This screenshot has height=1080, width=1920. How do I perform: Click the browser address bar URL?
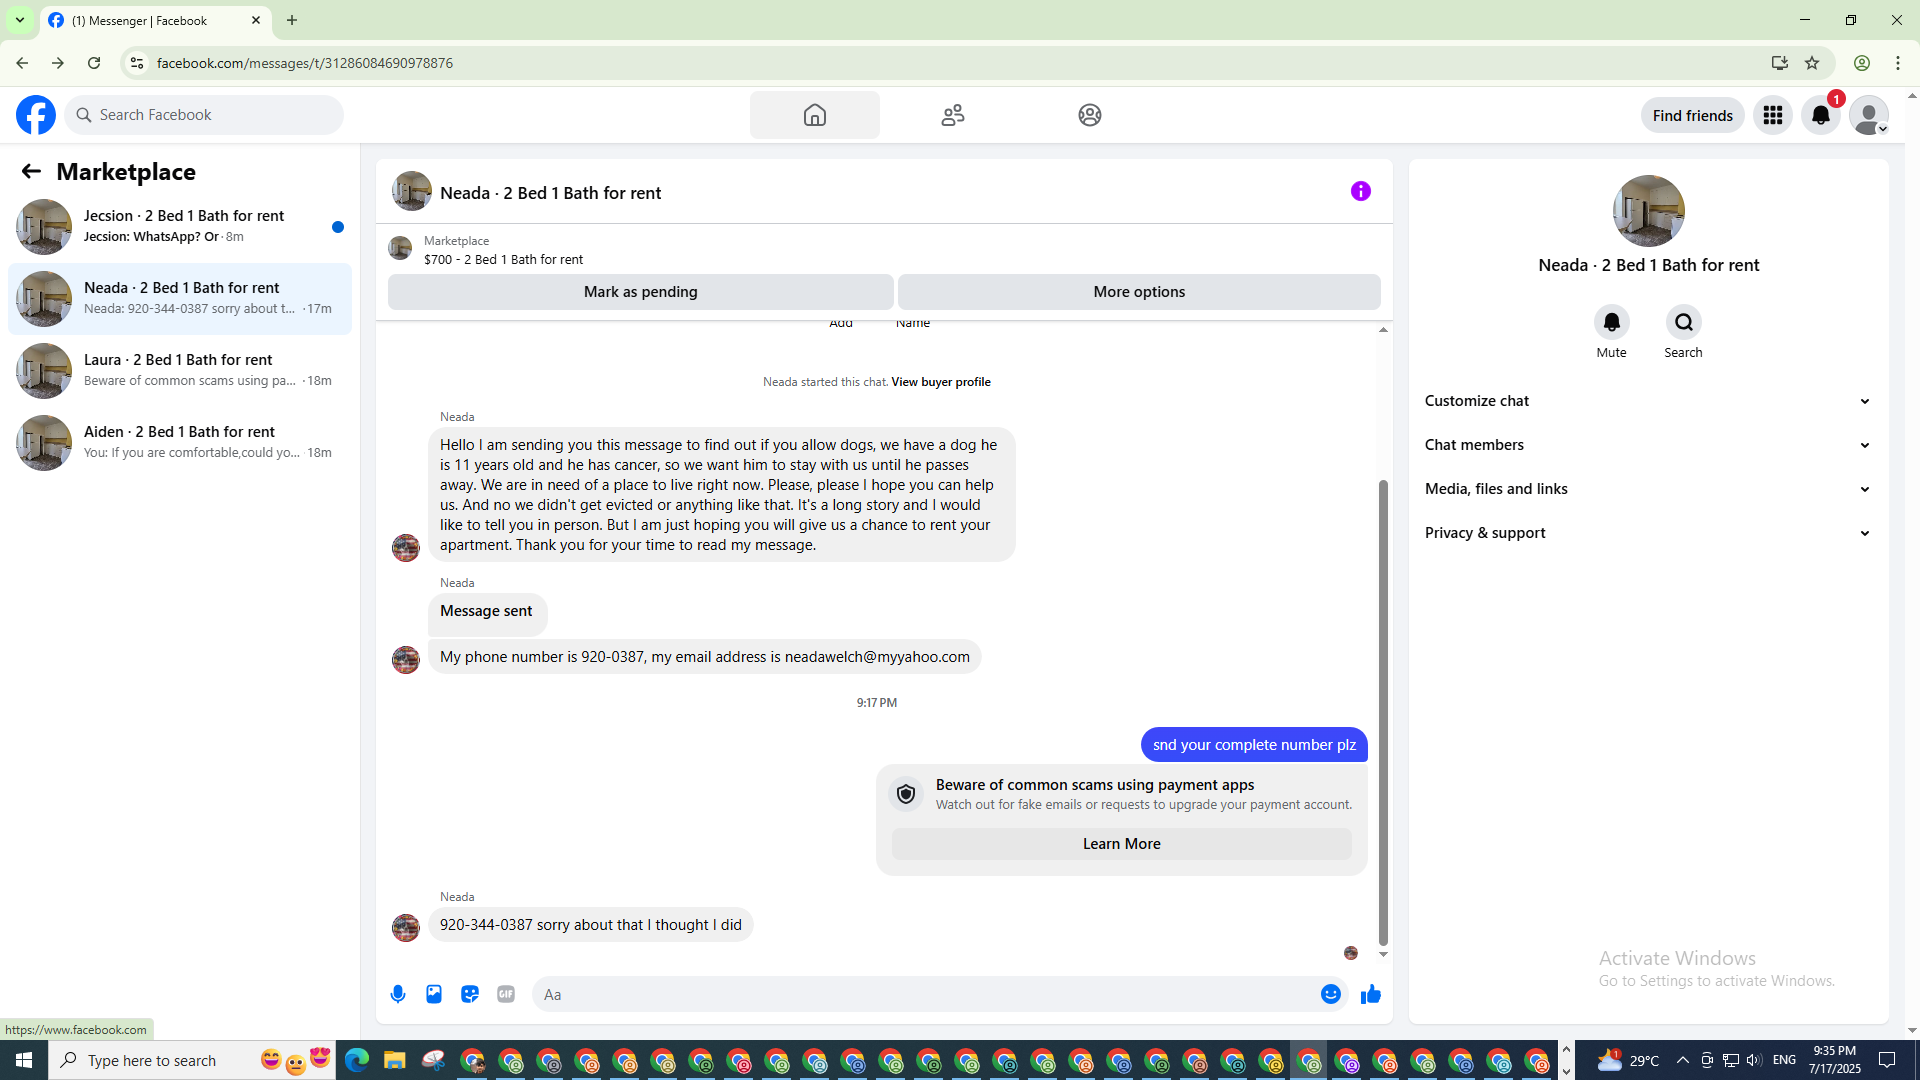(x=305, y=63)
